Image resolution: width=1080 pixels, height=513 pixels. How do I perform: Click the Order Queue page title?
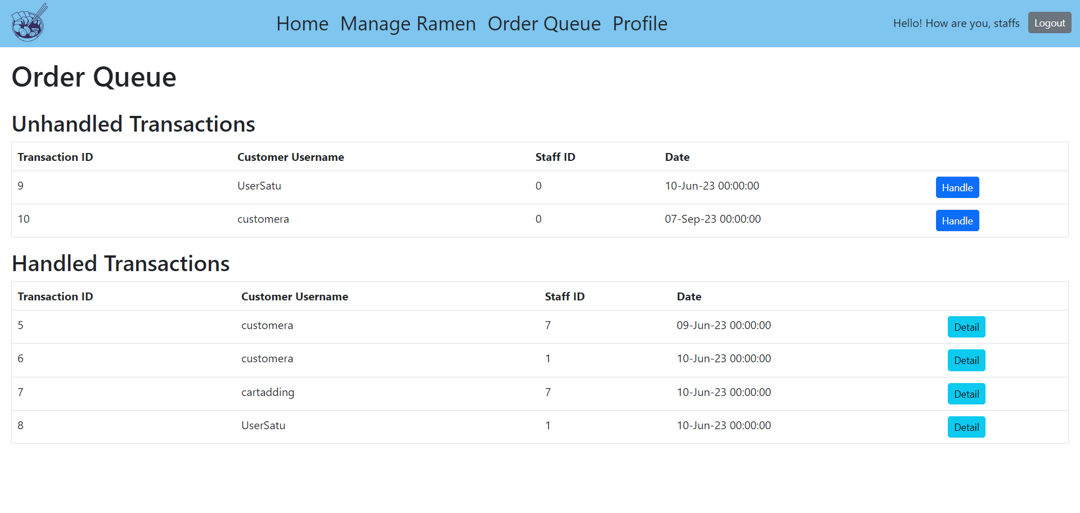tap(94, 77)
